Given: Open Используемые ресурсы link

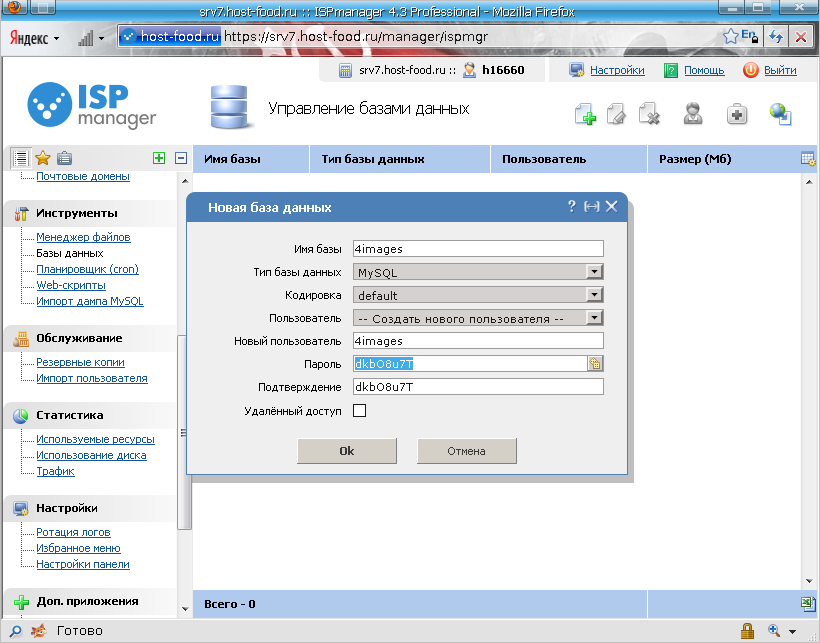Looking at the screenshot, I should [95, 439].
